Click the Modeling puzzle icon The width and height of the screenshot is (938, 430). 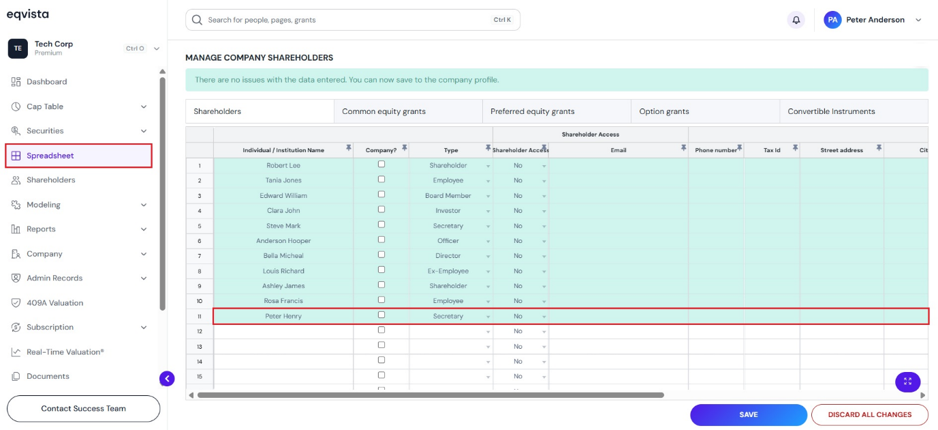tap(16, 205)
